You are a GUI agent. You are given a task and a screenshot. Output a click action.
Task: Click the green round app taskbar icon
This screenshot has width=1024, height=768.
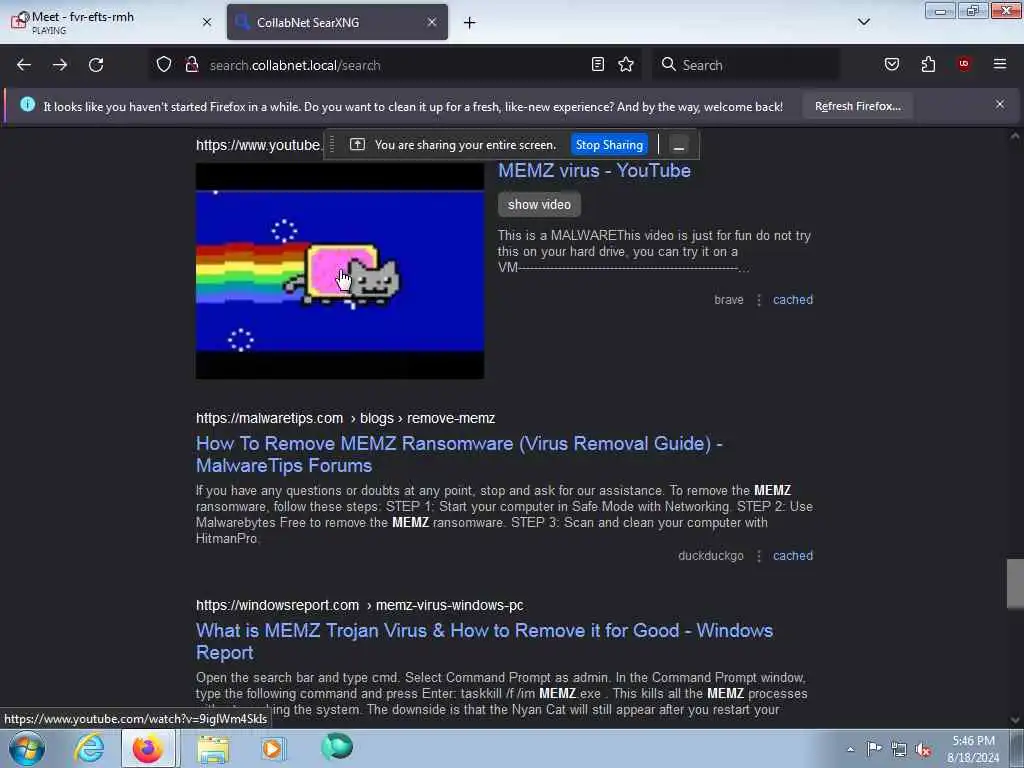coord(337,746)
